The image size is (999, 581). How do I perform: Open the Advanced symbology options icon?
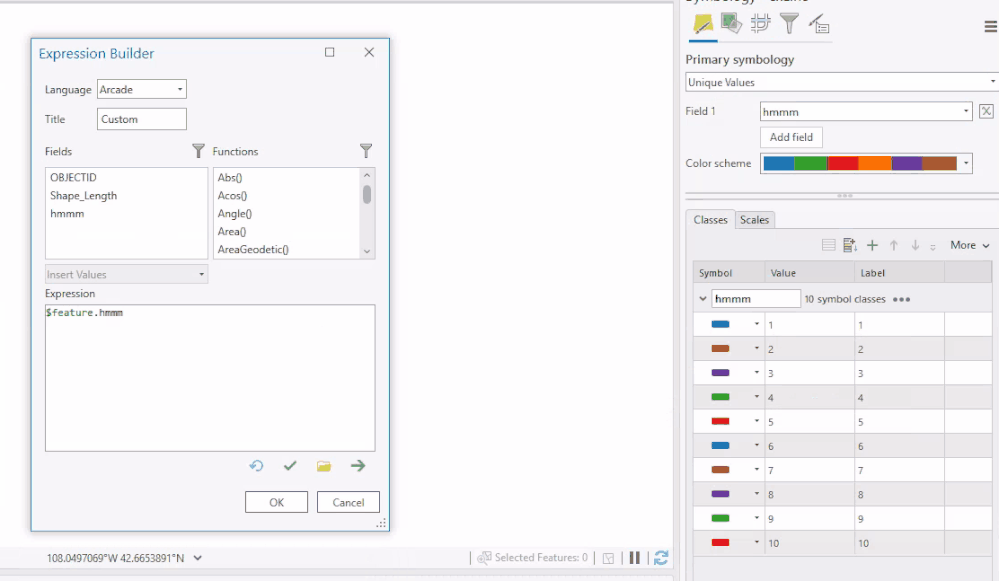click(x=819, y=24)
